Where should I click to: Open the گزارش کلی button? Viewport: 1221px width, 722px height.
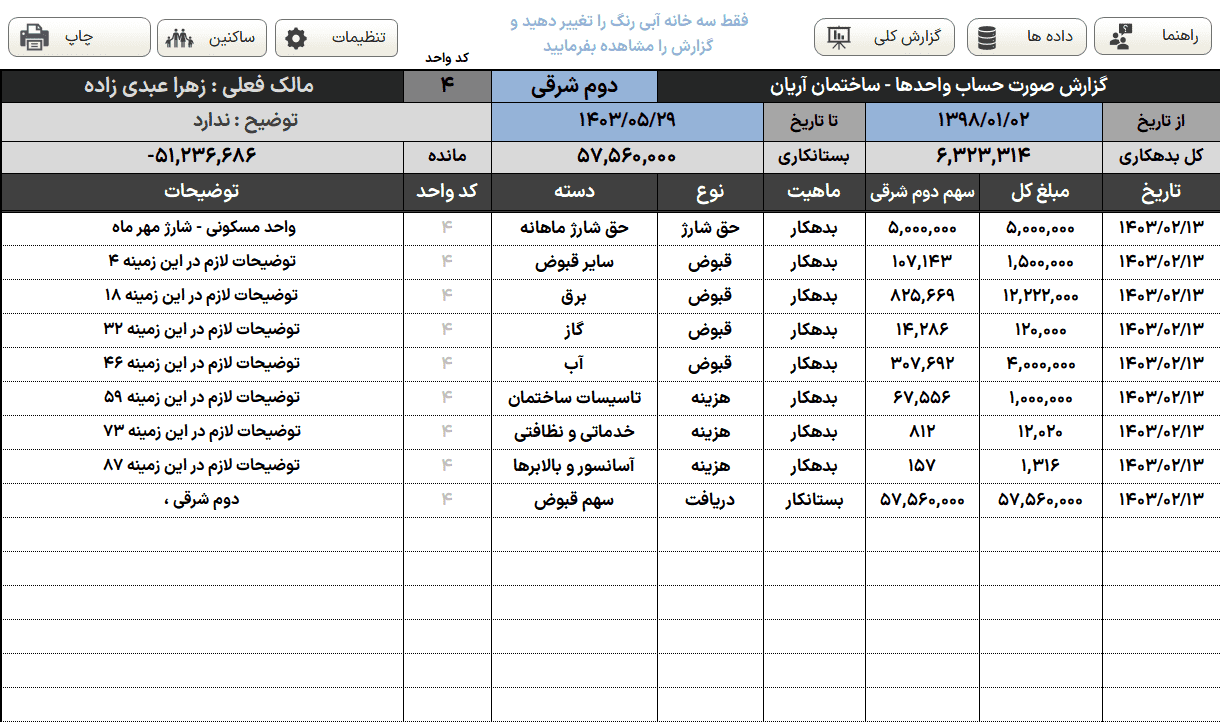[x=885, y=38]
